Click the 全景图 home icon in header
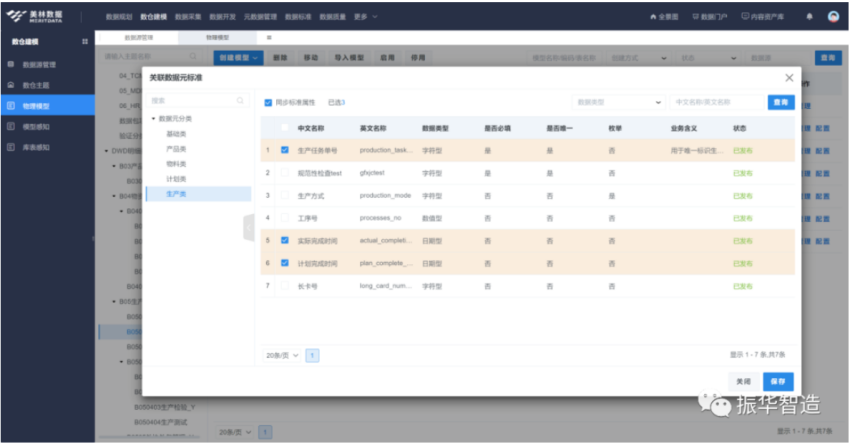The height and width of the screenshot is (444, 850). (654, 17)
